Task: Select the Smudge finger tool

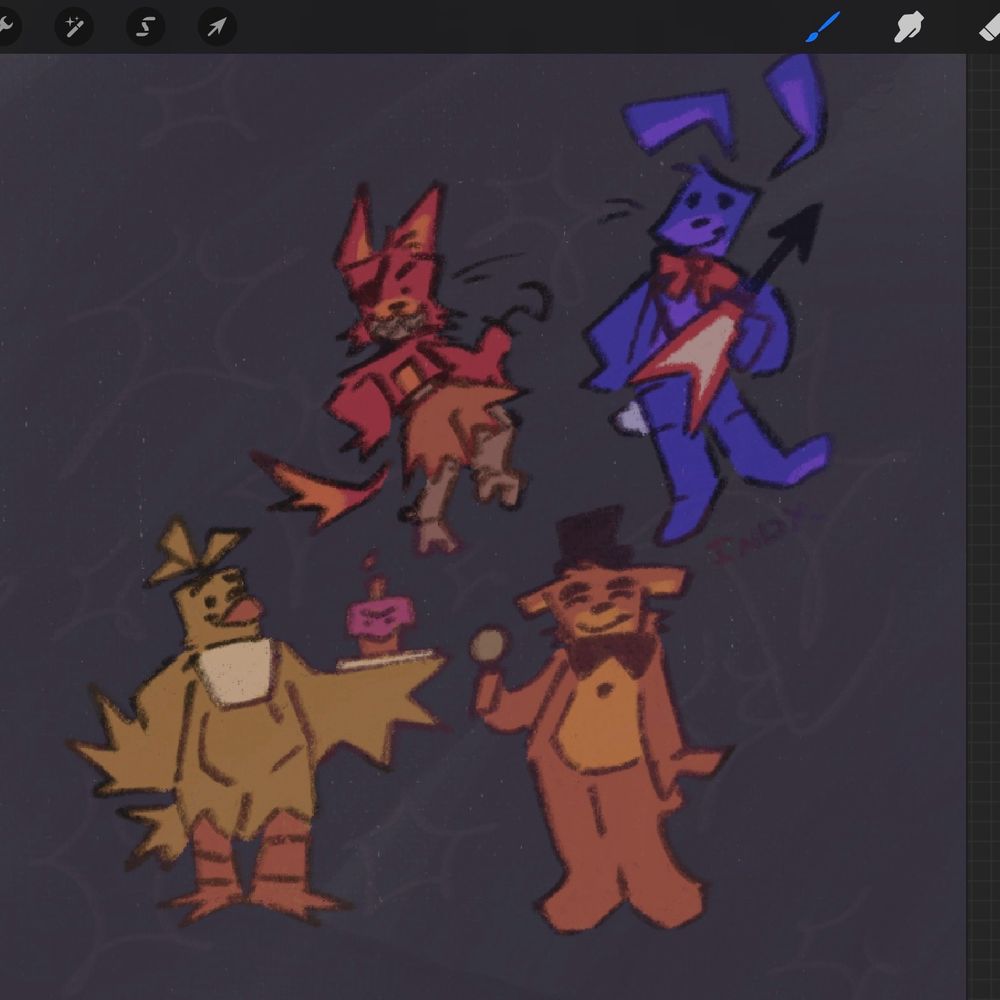Action: (x=908, y=27)
